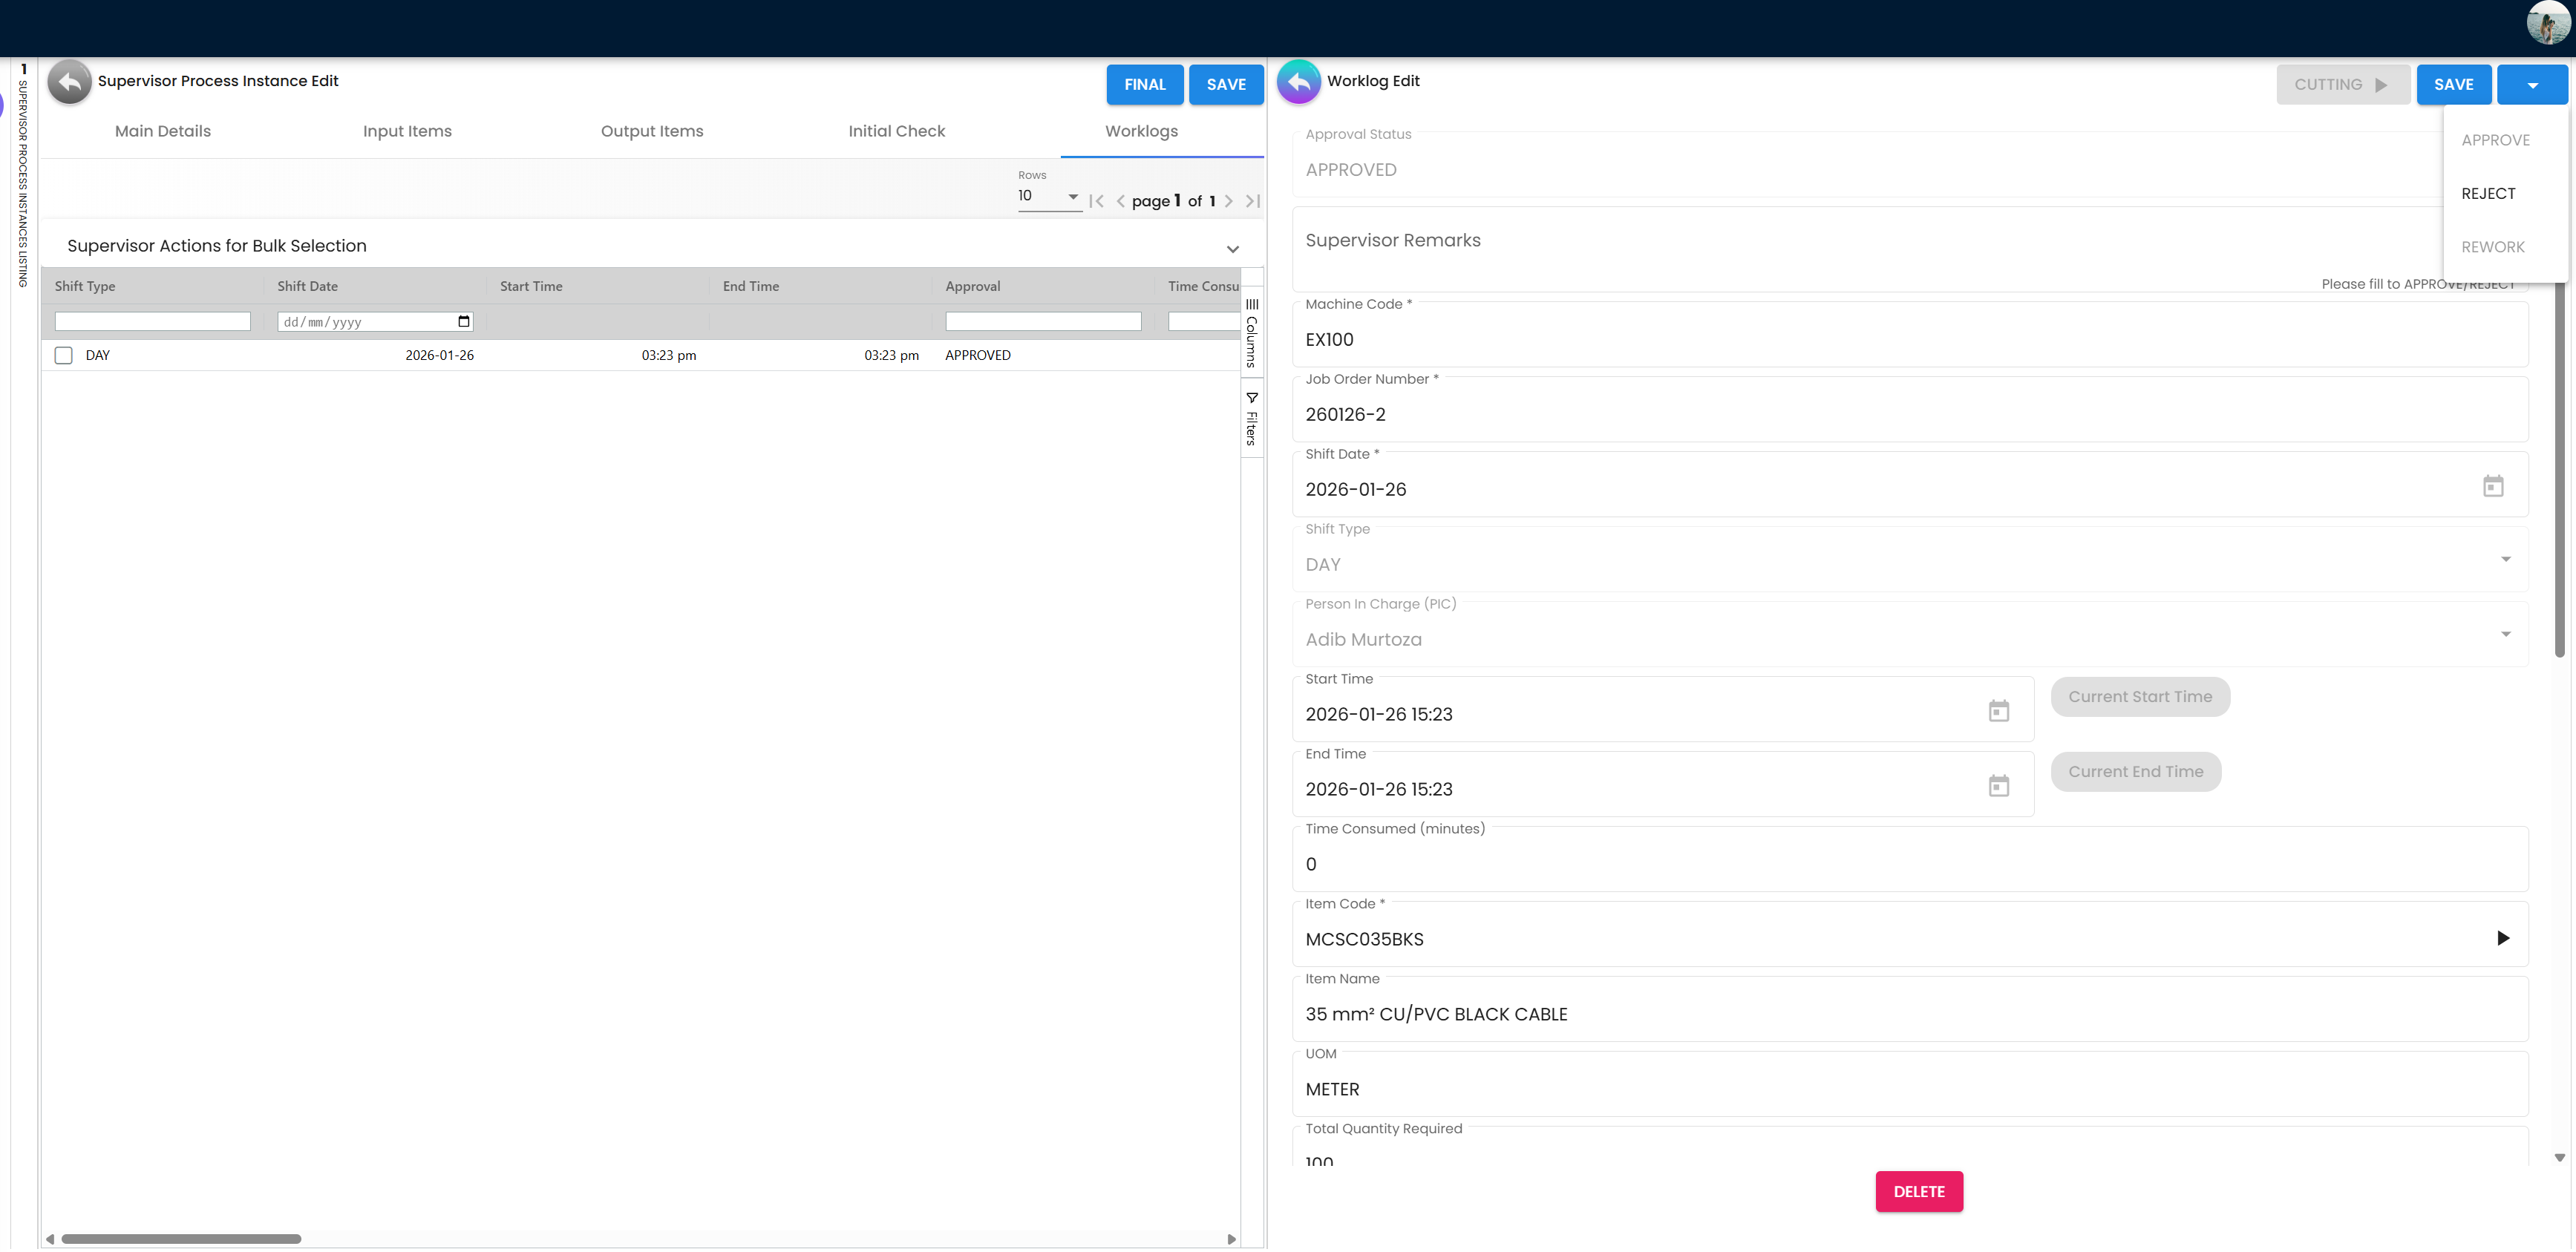The width and height of the screenshot is (2576, 1252).
Task: Click the DELETE button
Action: pyautogui.click(x=1918, y=1191)
